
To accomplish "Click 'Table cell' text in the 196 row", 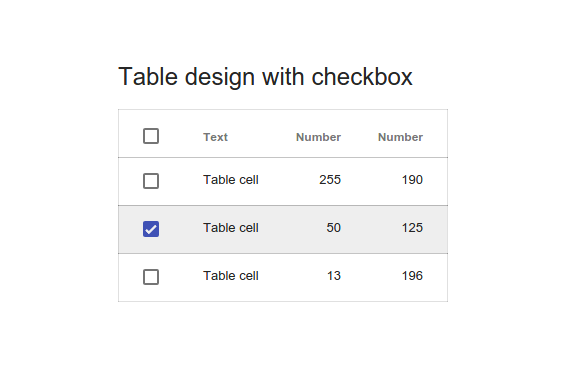I will tap(231, 276).
